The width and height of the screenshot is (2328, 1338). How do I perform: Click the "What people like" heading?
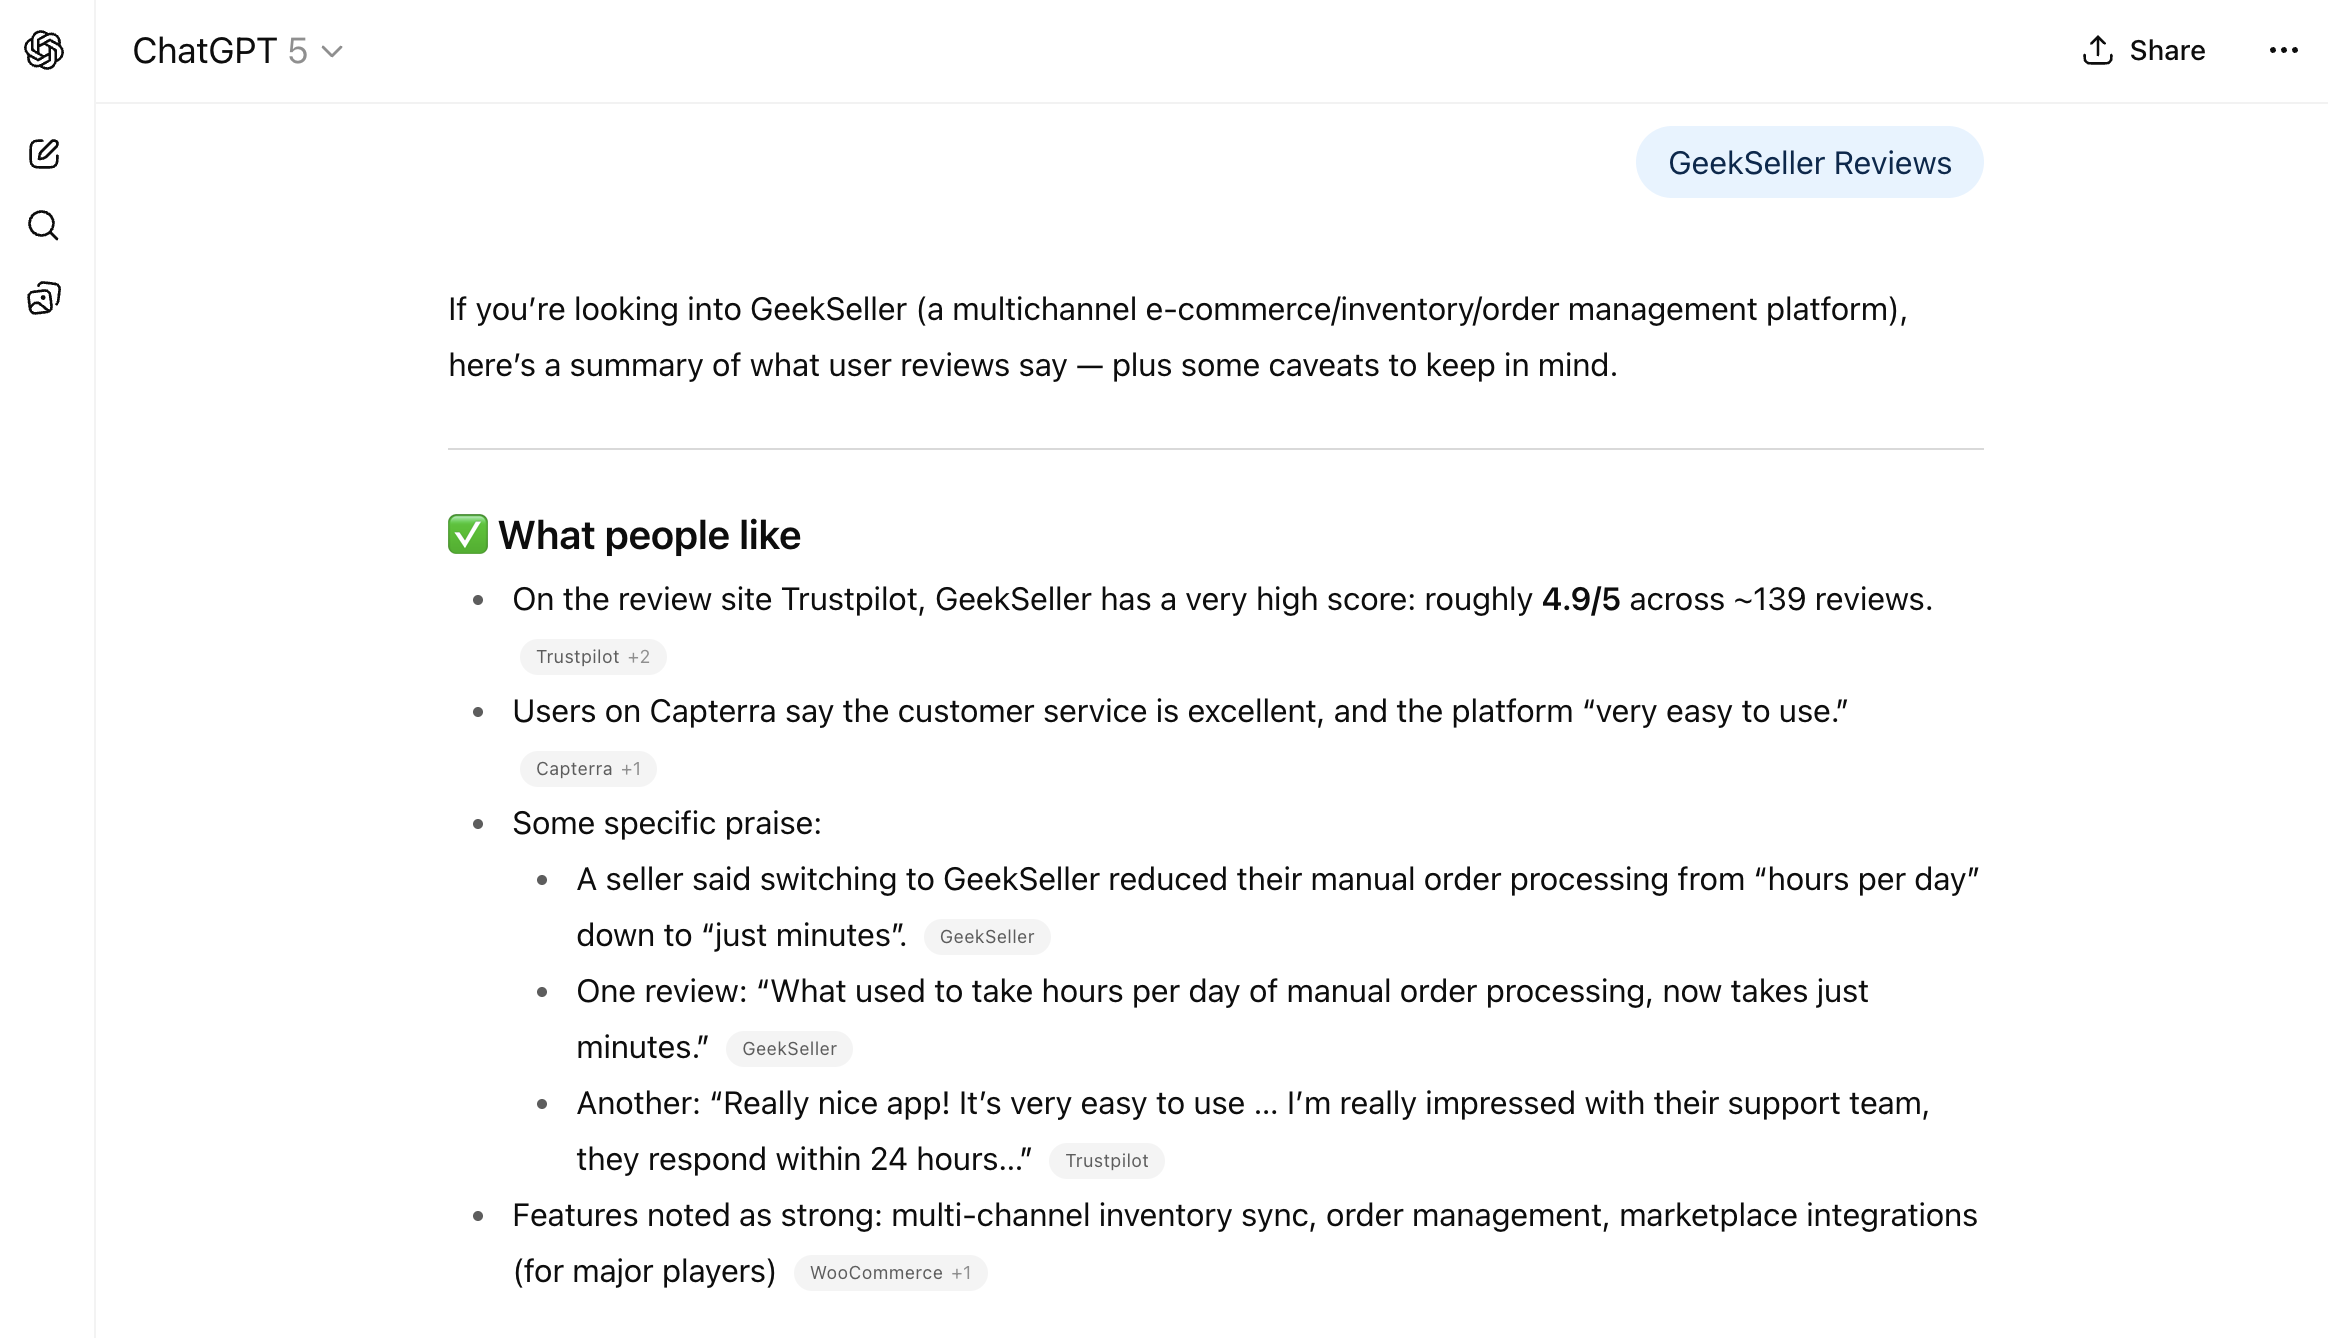649,536
